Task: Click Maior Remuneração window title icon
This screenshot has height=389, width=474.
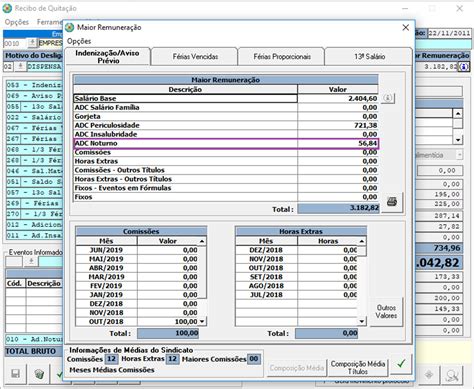Action: (70, 28)
